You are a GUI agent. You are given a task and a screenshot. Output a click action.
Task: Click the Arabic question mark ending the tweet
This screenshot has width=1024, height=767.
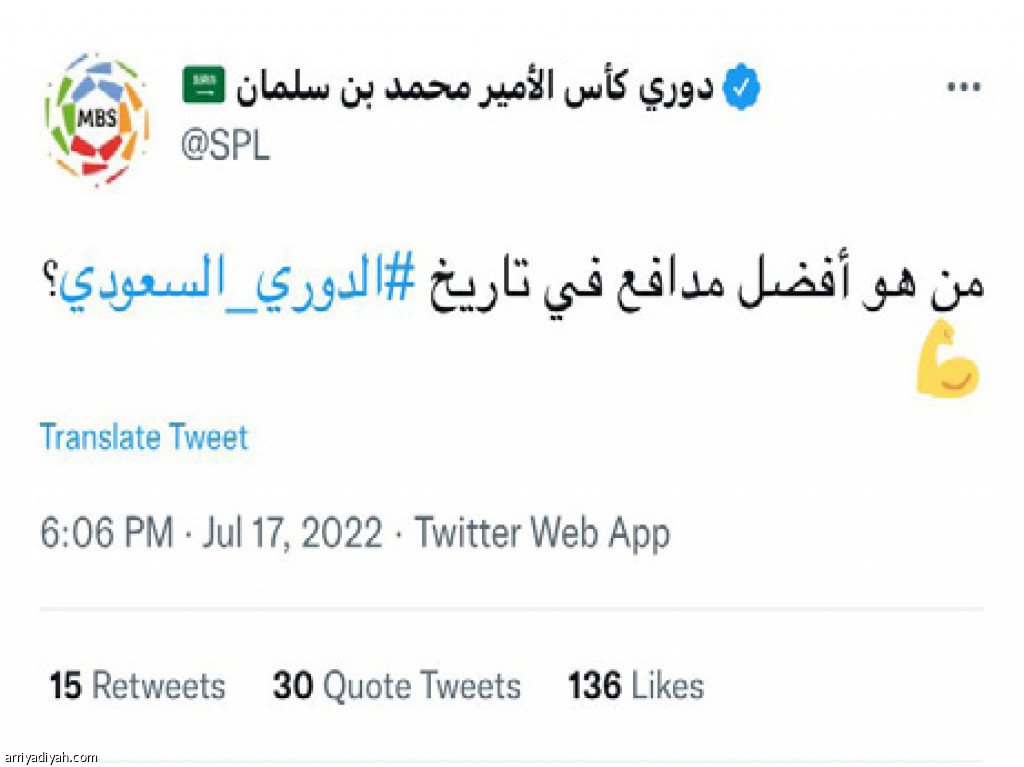50,278
